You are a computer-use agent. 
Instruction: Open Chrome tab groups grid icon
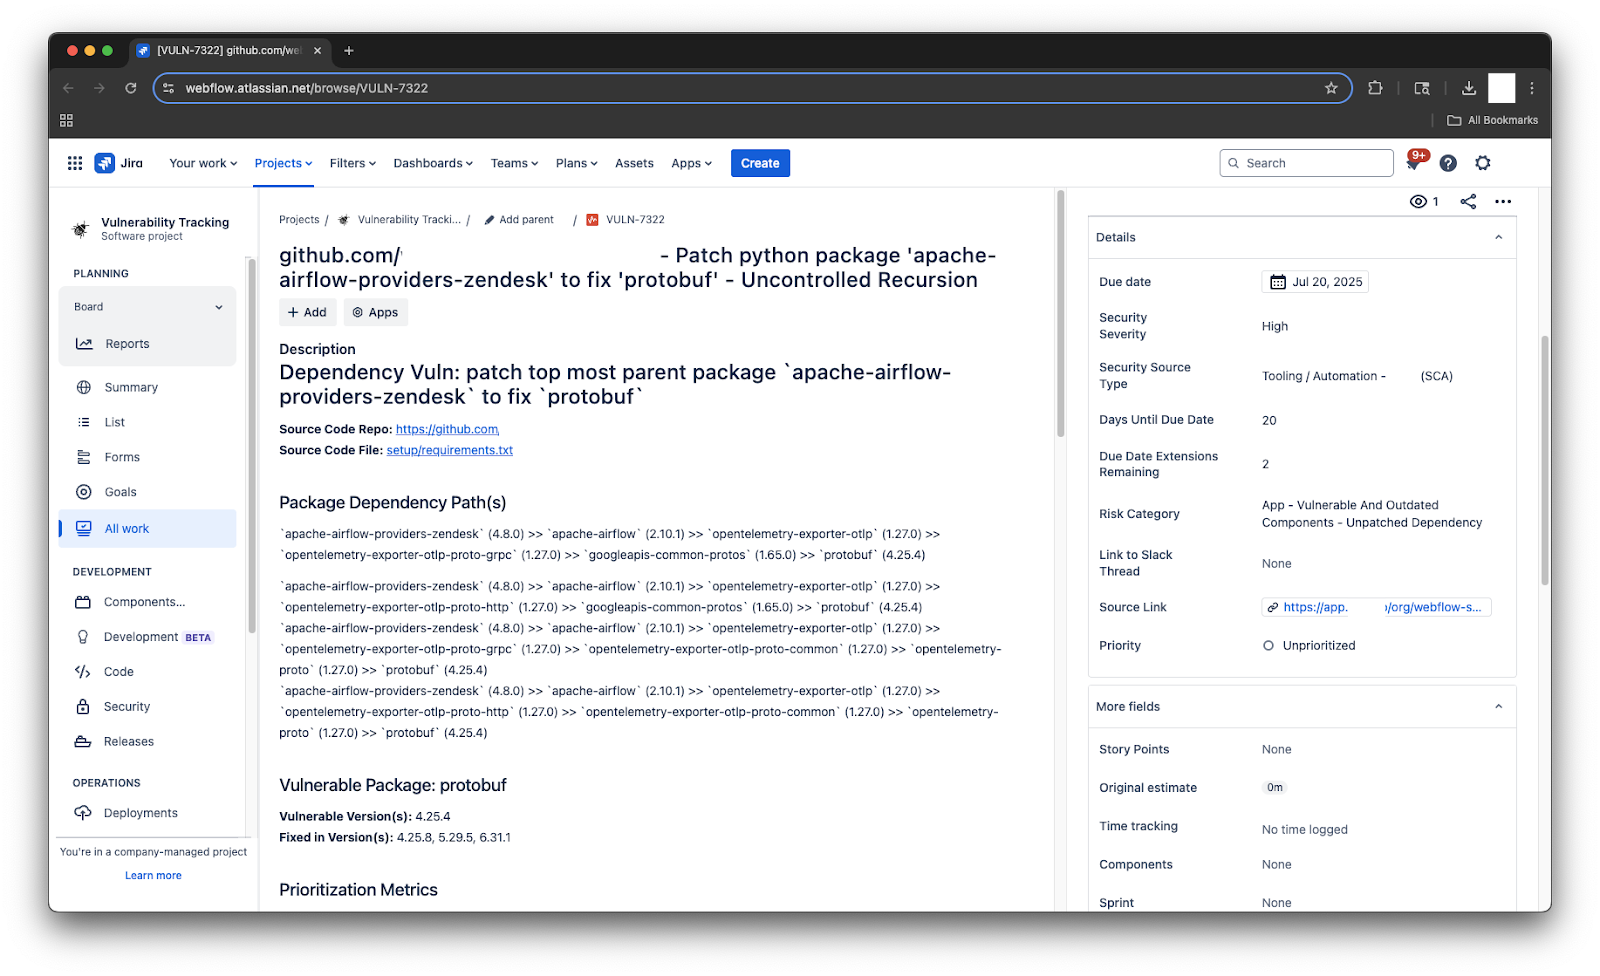tap(66, 120)
